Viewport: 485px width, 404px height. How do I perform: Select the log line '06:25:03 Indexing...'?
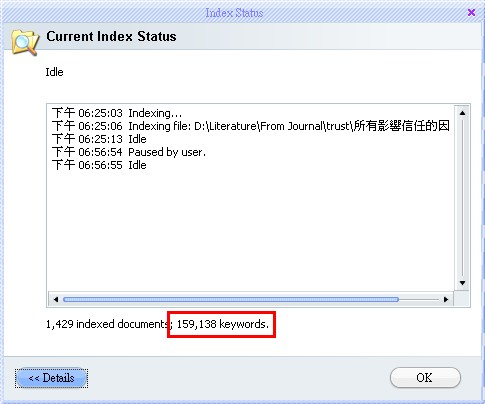point(117,113)
